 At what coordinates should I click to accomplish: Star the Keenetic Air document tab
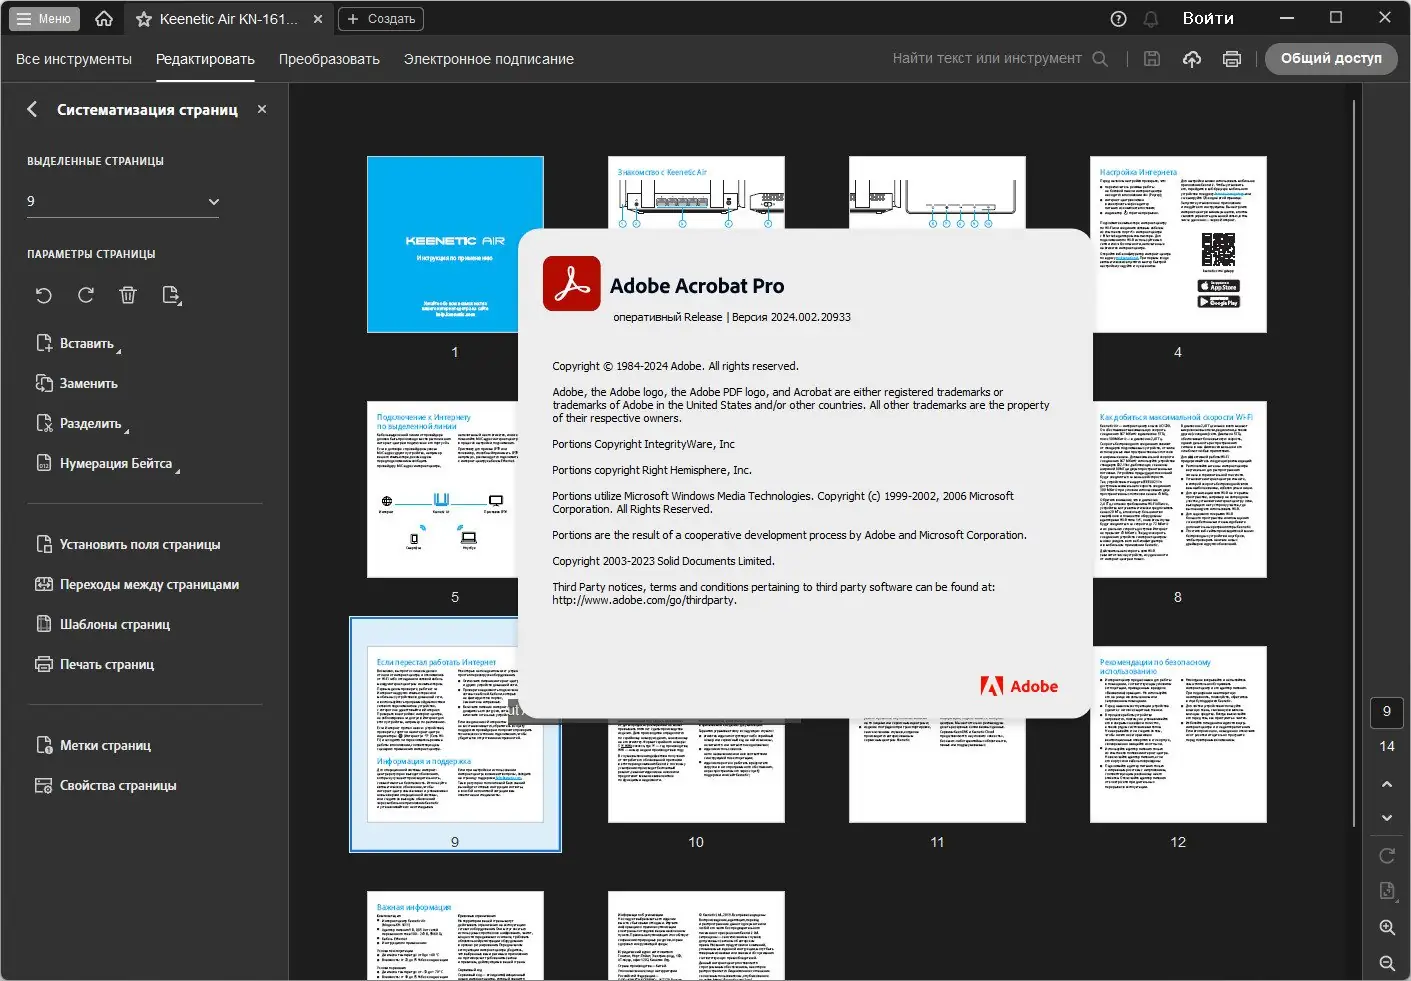pyautogui.click(x=144, y=19)
